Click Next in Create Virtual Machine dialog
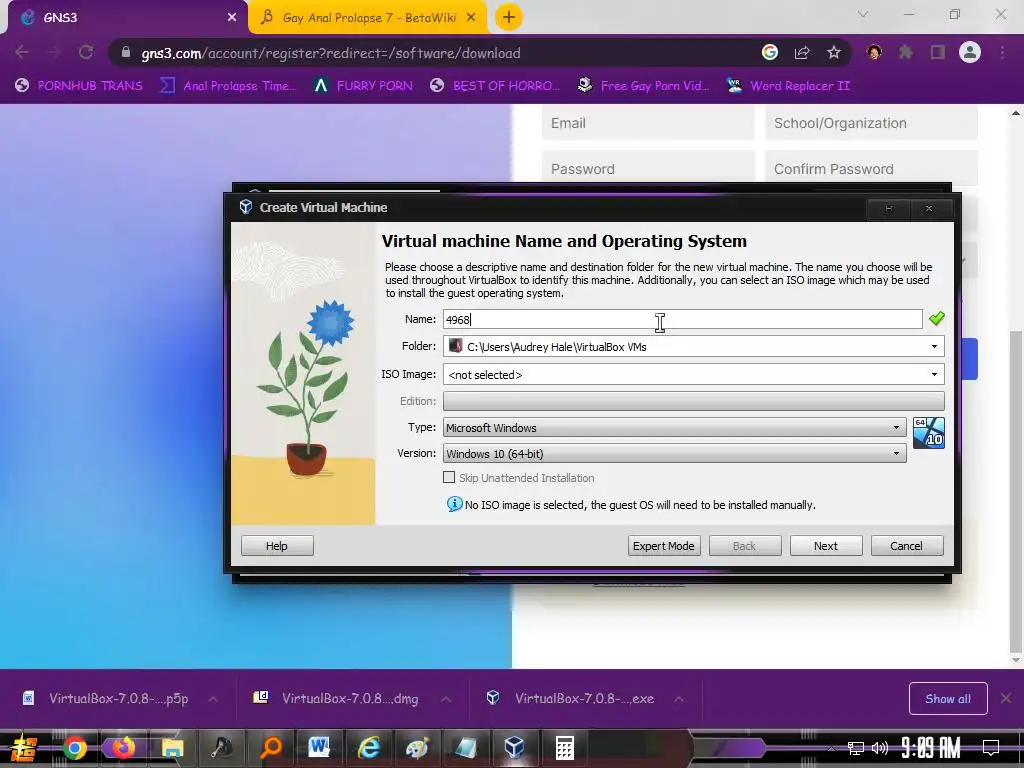Screen dimensions: 1024x768 pyautogui.click(x=825, y=546)
